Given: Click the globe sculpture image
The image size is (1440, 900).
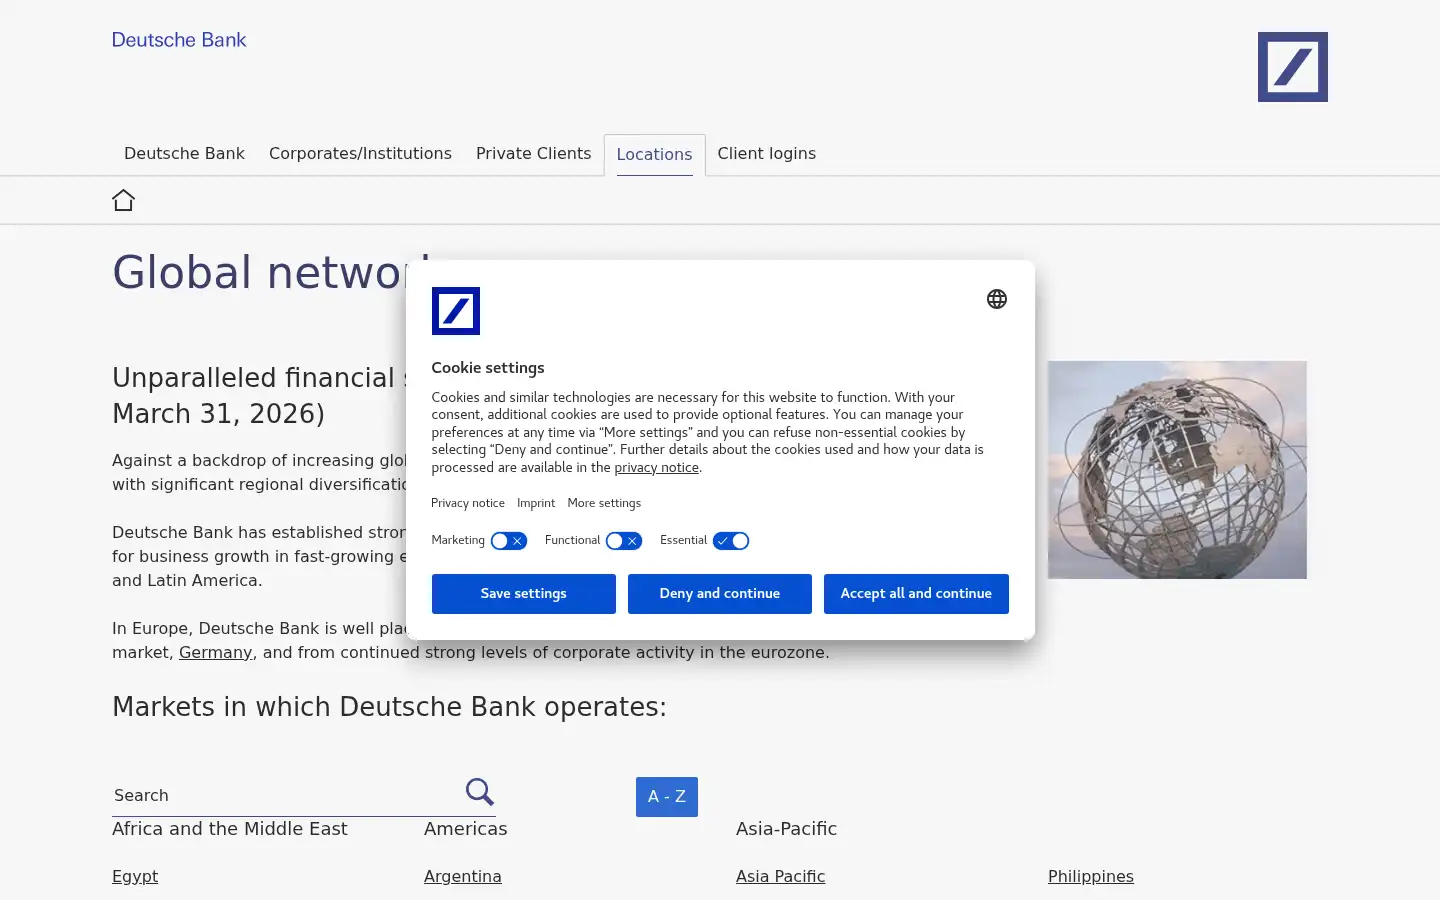Looking at the screenshot, I should (x=1177, y=470).
